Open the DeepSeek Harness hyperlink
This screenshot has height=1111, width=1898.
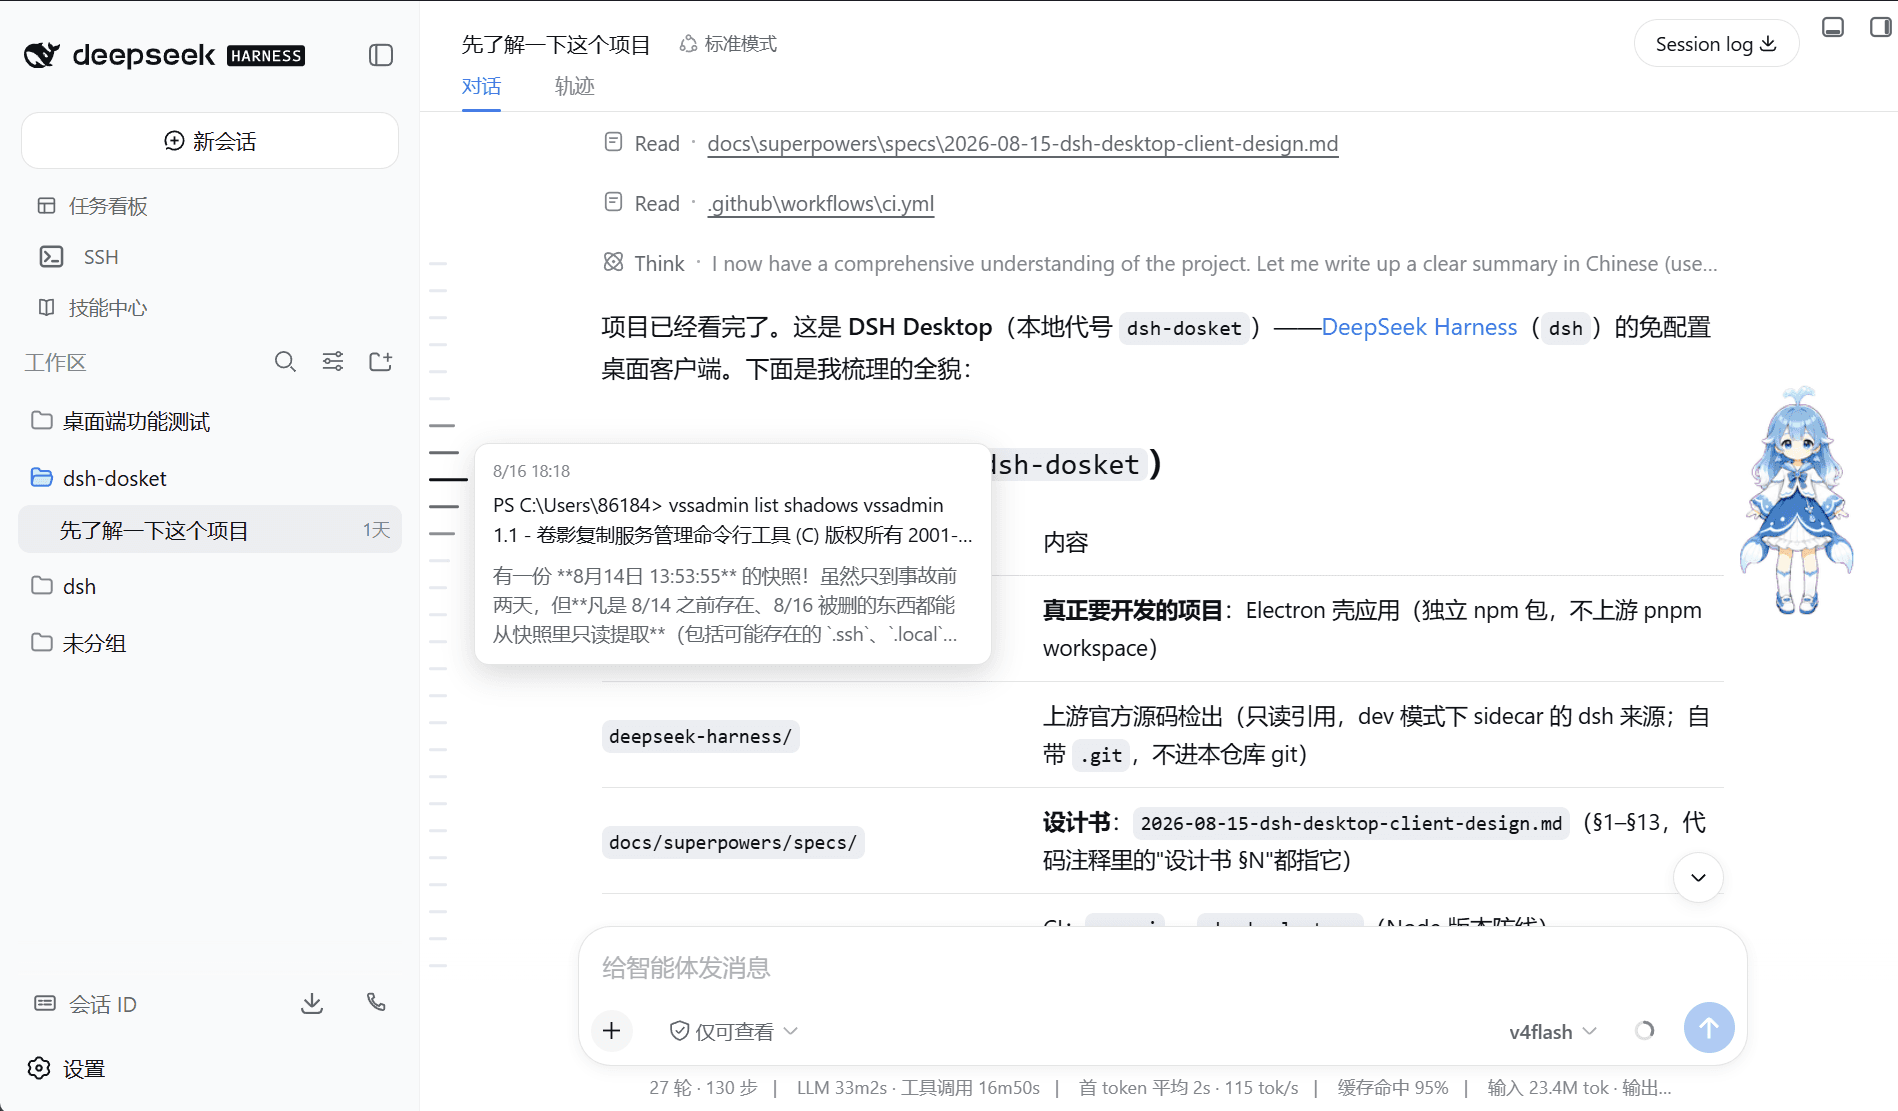pyautogui.click(x=1419, y=327)
